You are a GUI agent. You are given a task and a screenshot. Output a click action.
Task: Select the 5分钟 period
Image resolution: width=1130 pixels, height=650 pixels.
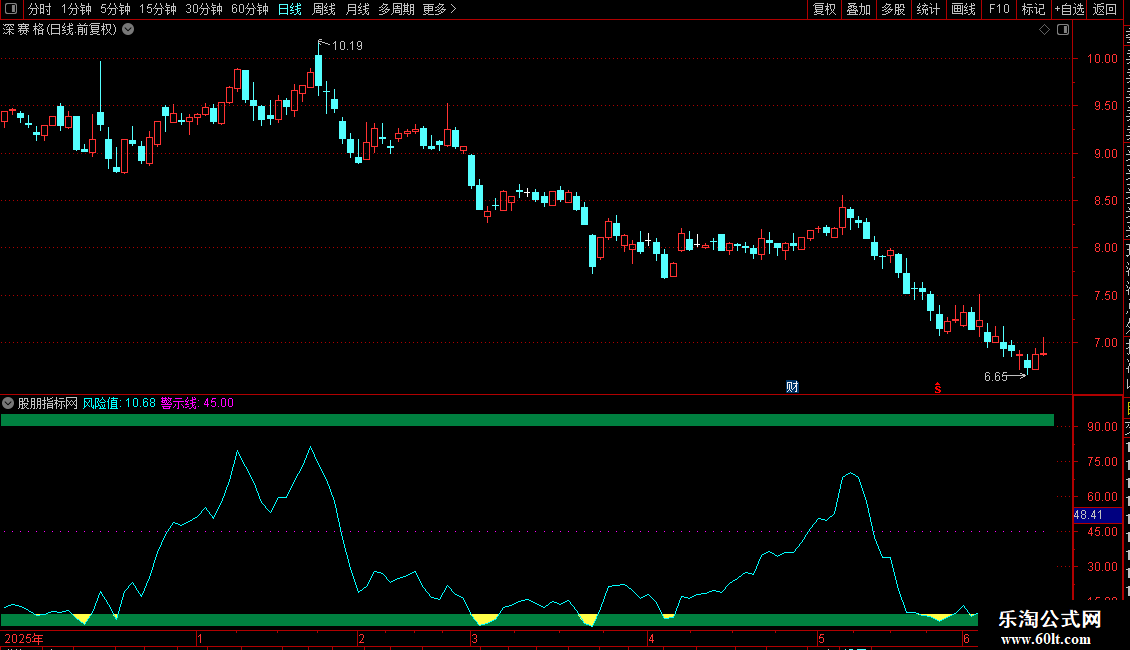pyautogui.click(x=115, y=9)
